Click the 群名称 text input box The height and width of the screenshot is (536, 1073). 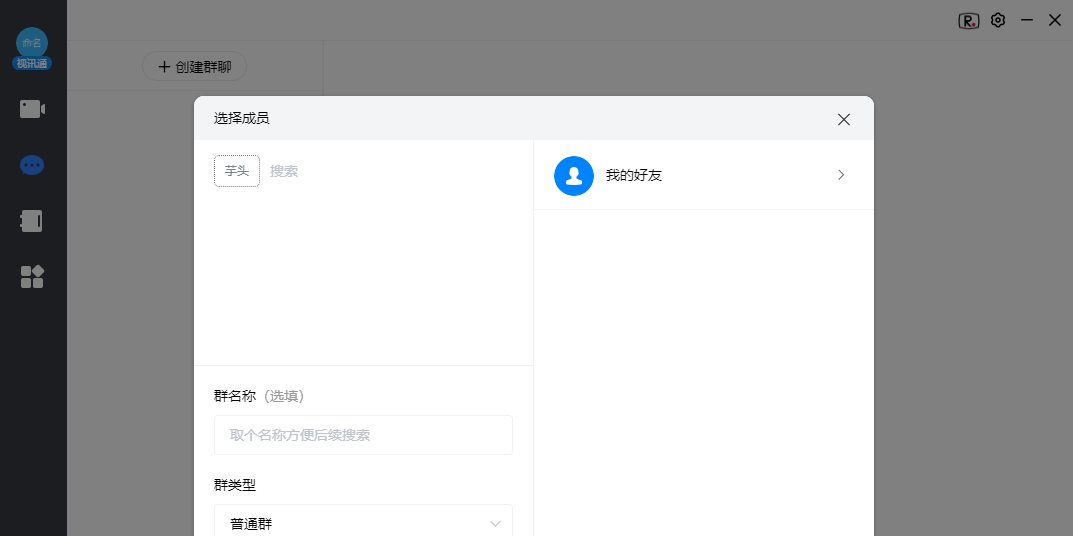[x=363, y=435]
